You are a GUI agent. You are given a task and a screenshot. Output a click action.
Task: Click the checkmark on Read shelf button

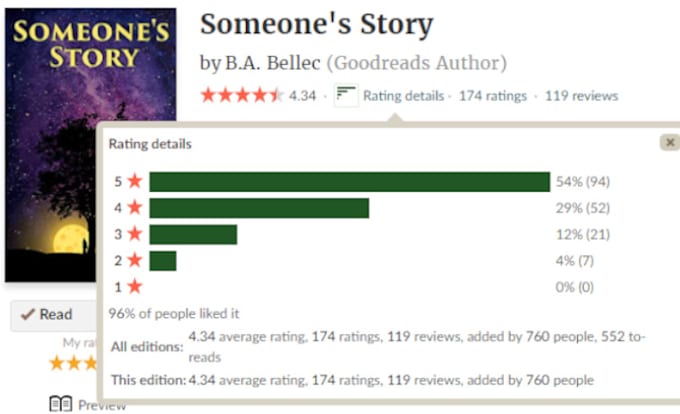[27, 314]
